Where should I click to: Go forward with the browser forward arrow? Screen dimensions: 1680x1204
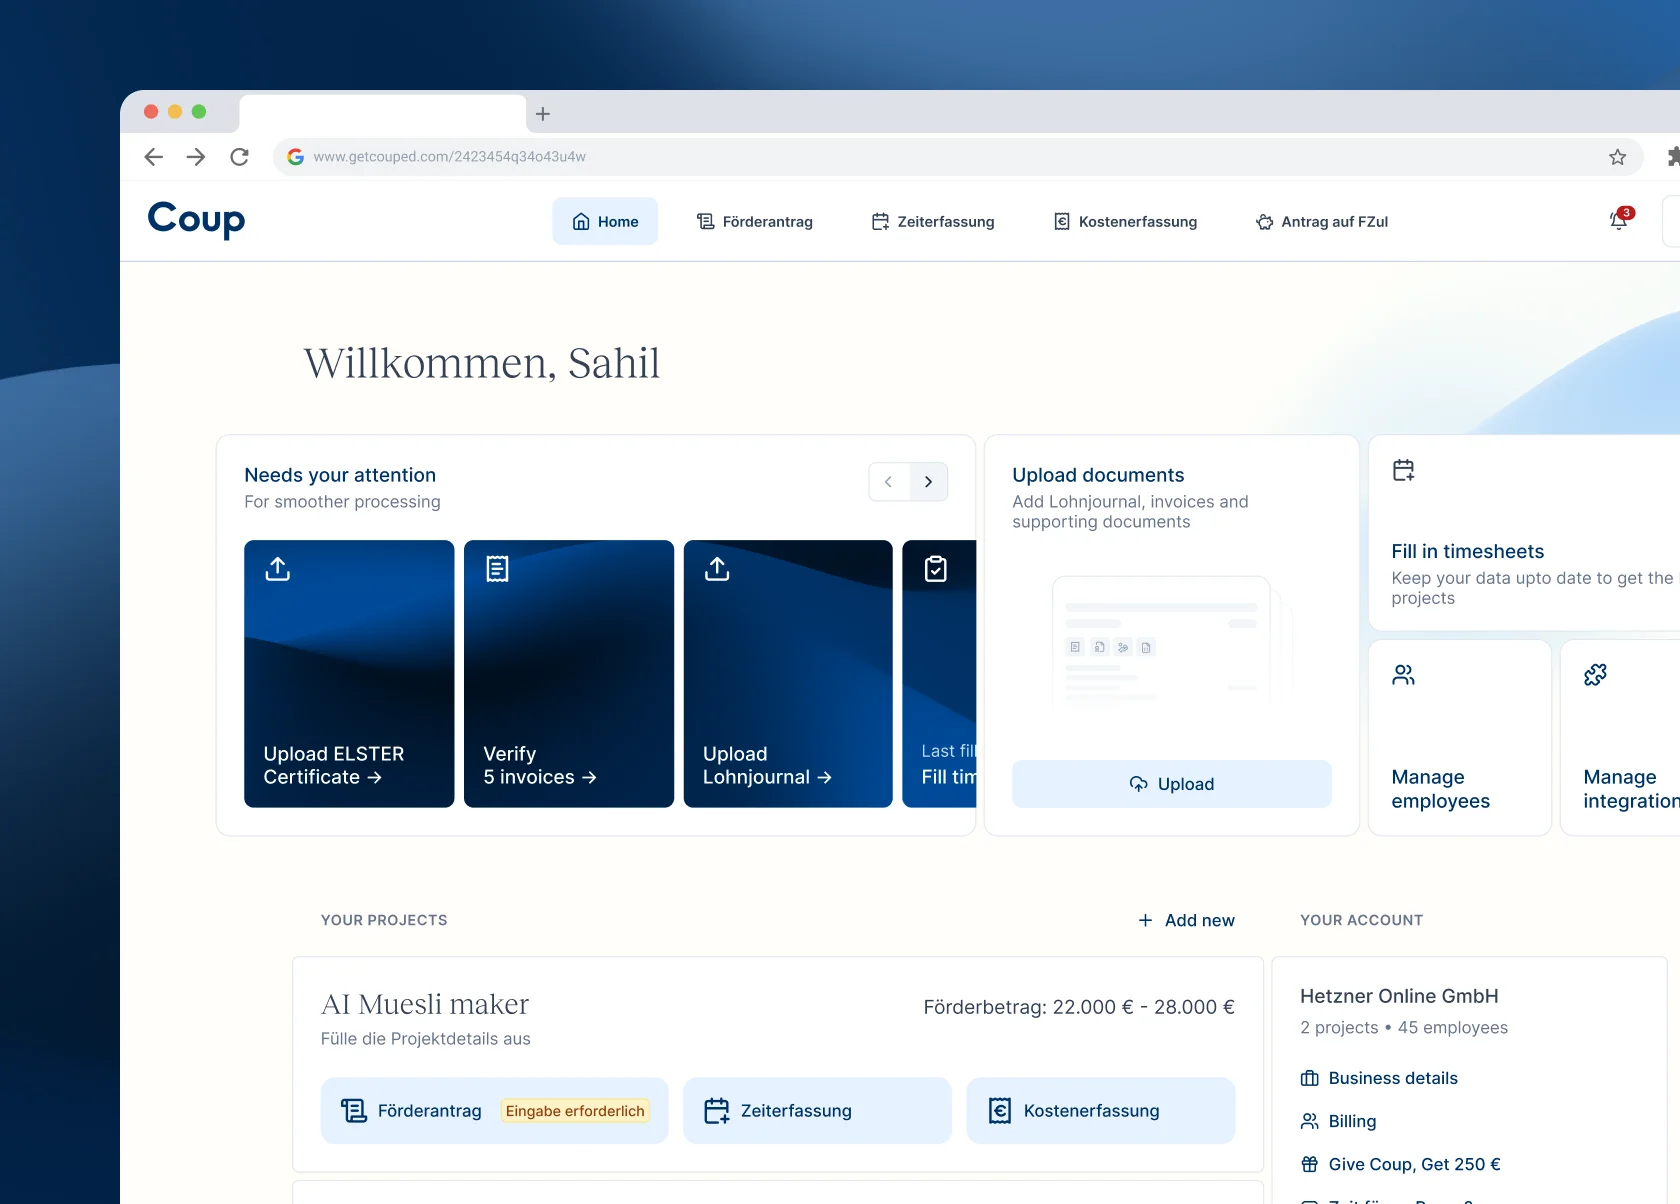[x=196, y=157]
